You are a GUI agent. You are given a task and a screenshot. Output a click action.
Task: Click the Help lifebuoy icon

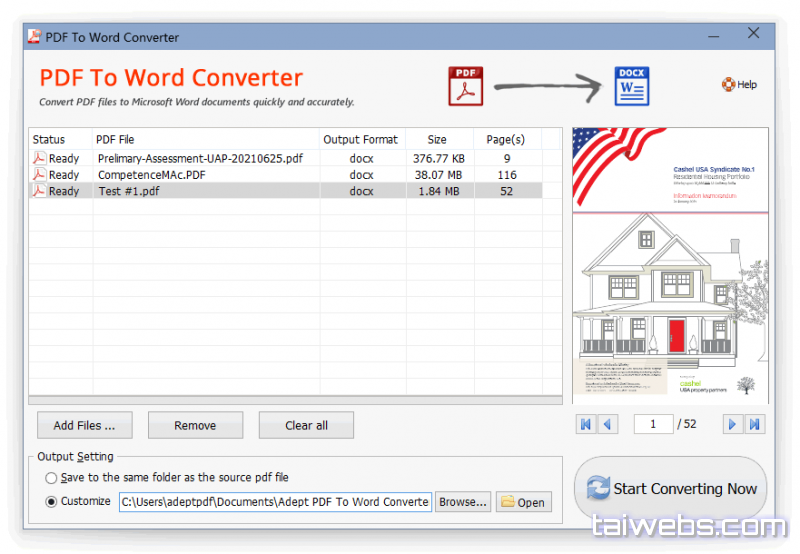coord(728,85)
